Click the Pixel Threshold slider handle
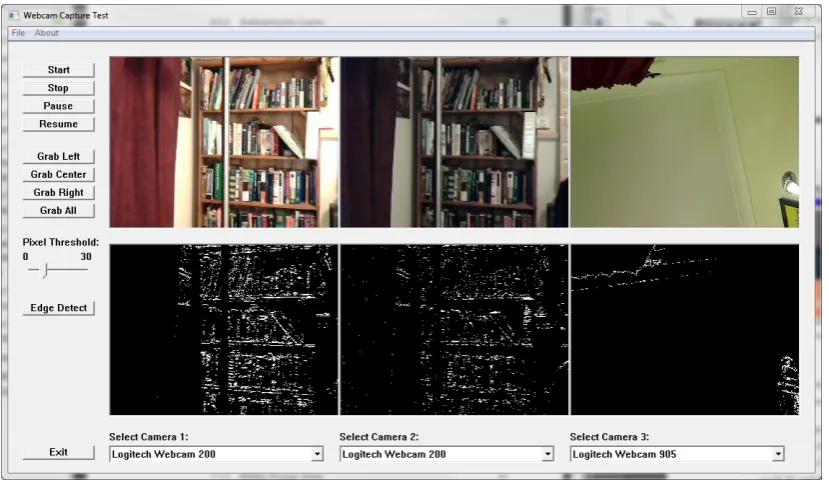The height and width of the screenshot is (488, 829). (45, 270)
